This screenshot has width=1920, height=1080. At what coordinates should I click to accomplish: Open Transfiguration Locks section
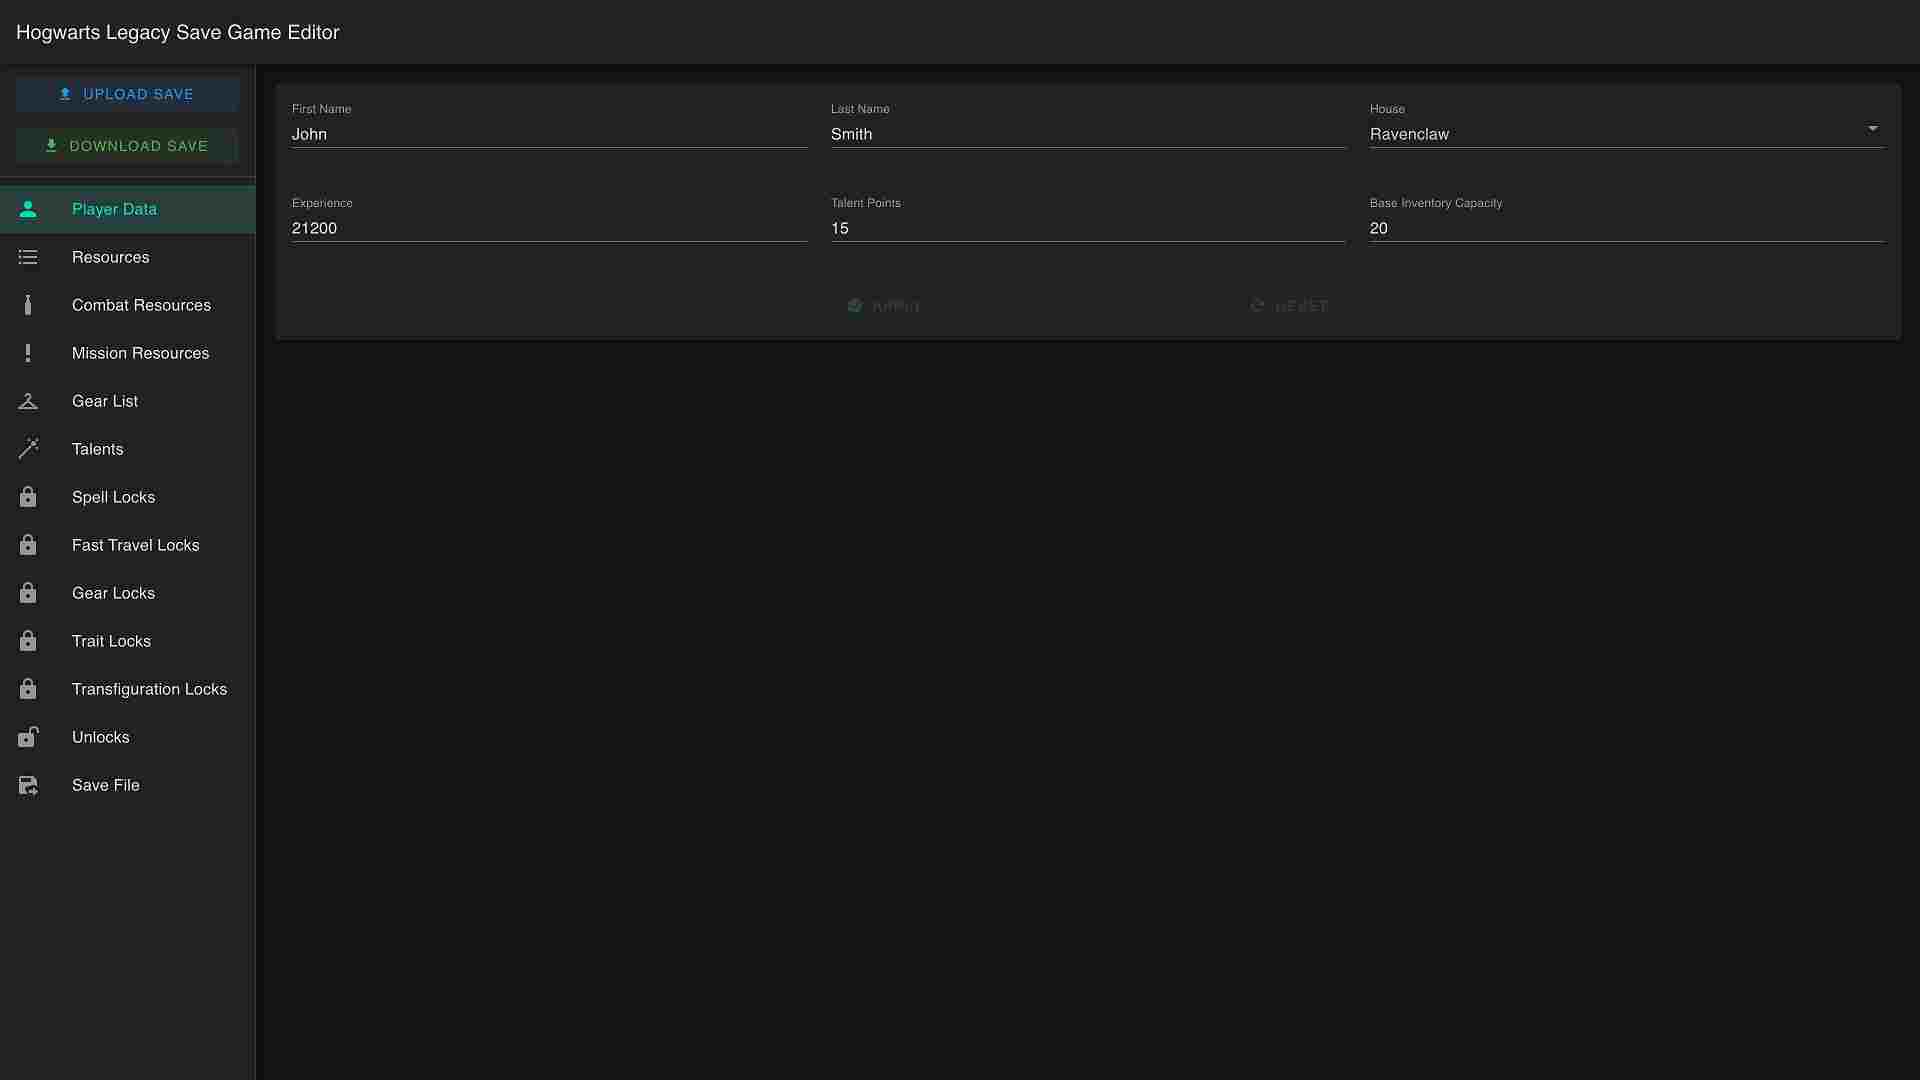point(128,689)
